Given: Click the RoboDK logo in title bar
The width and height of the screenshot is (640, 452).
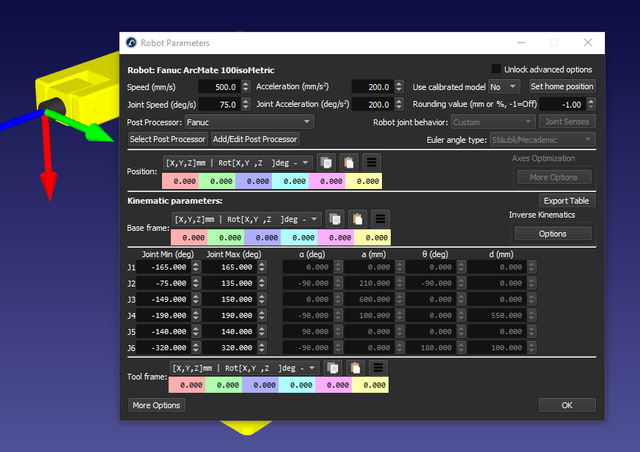Looking at the screenshot, I should click(131, 42).
